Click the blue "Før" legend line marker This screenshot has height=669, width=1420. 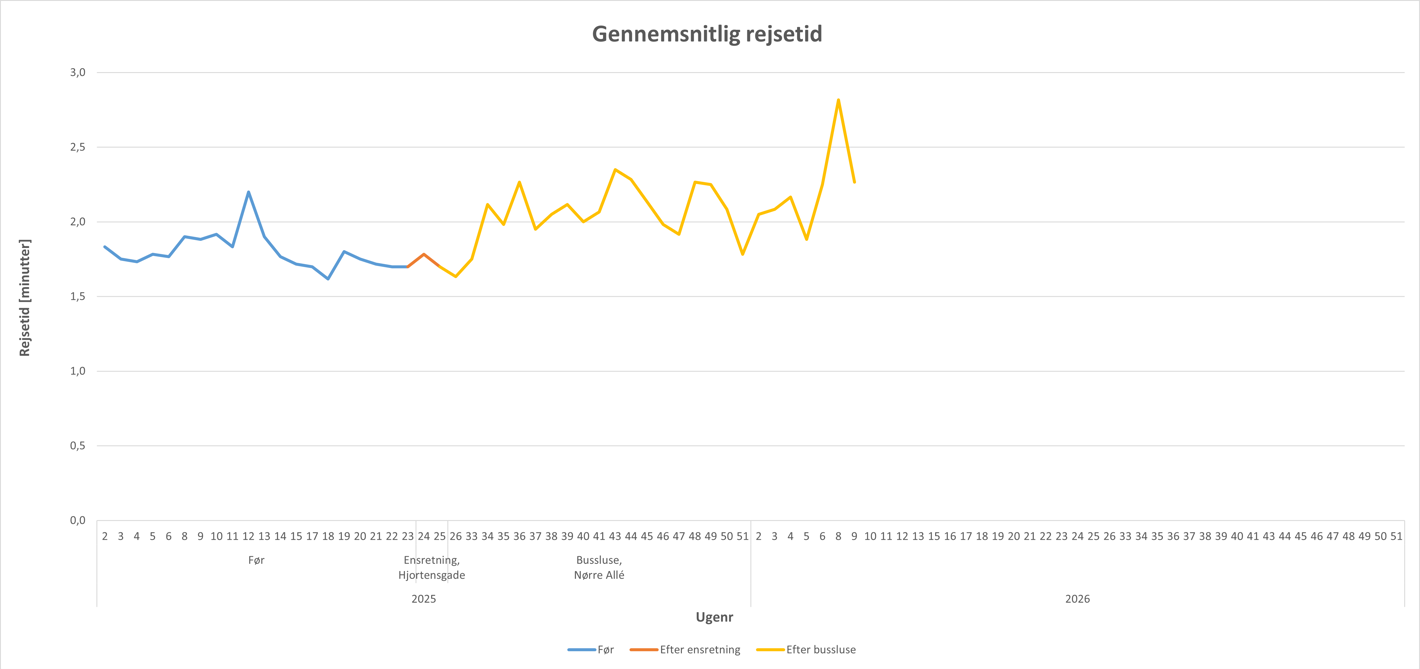point(581,650)
